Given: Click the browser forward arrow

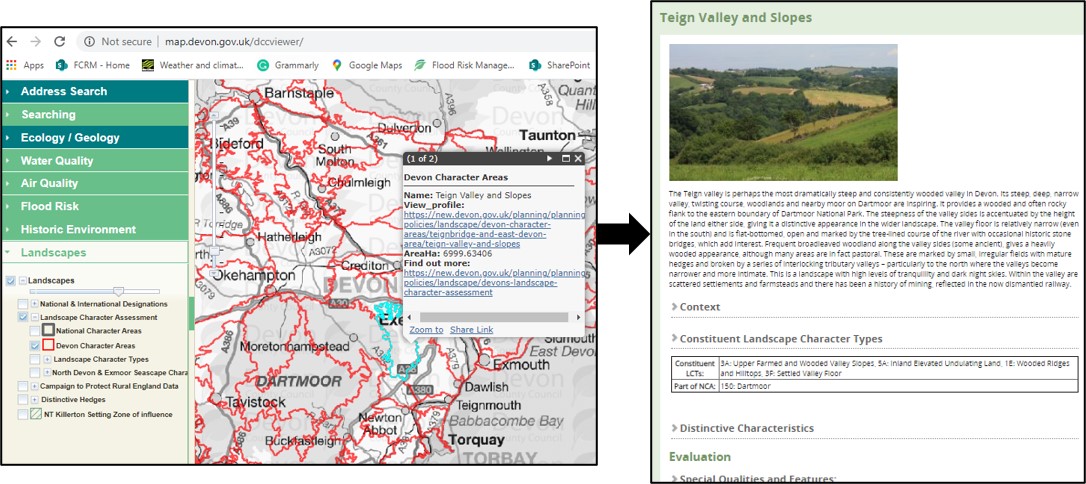Looking at the screenshot, I should pyautogui.click(x=35, y=42).
